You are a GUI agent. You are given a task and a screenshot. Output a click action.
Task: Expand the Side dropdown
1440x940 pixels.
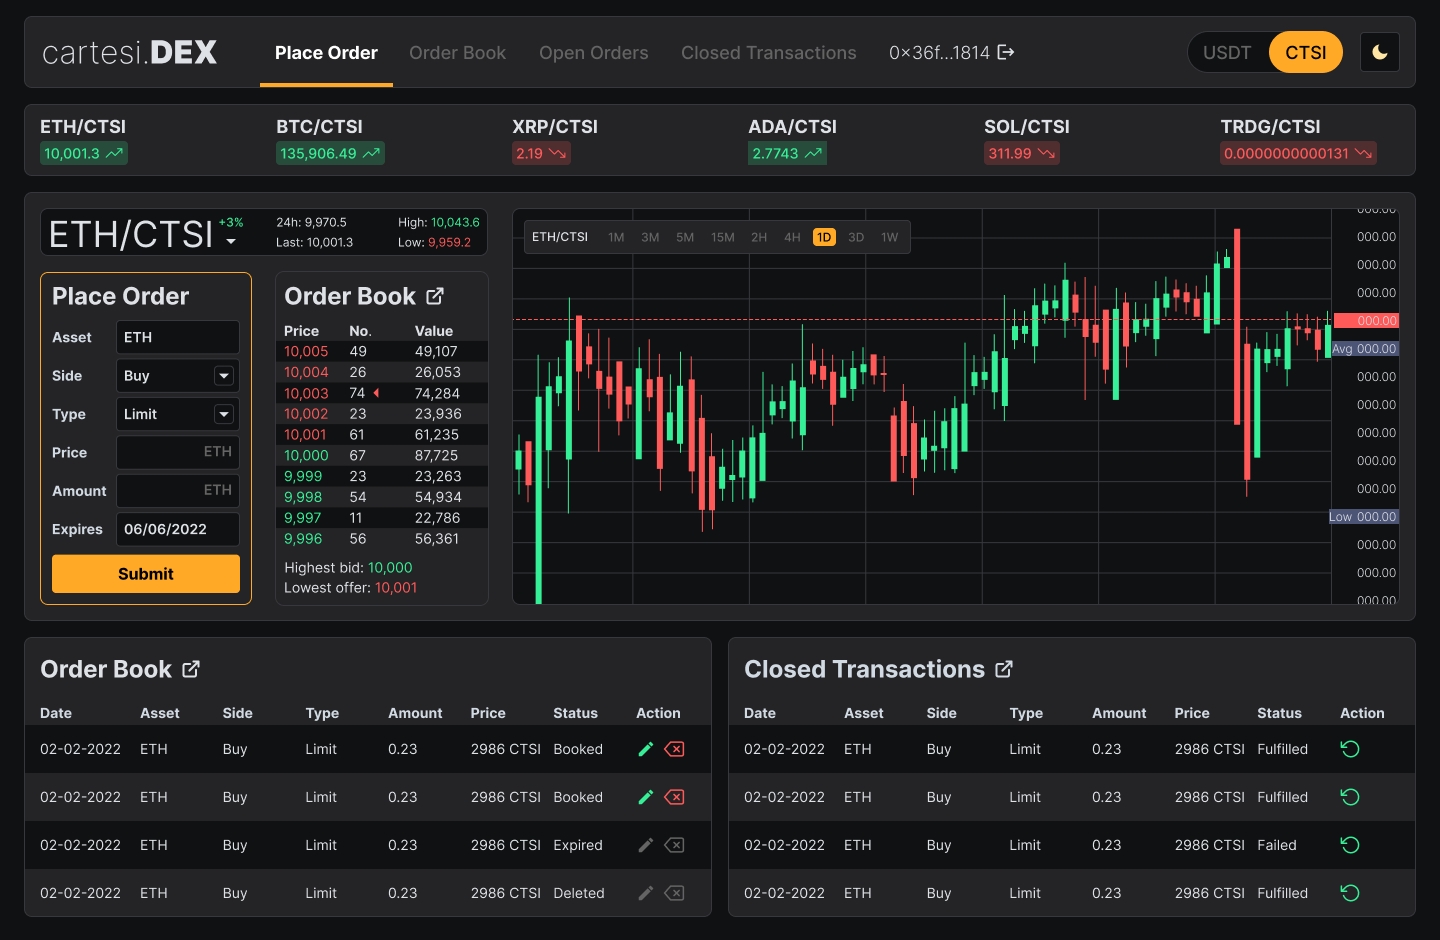224,376
